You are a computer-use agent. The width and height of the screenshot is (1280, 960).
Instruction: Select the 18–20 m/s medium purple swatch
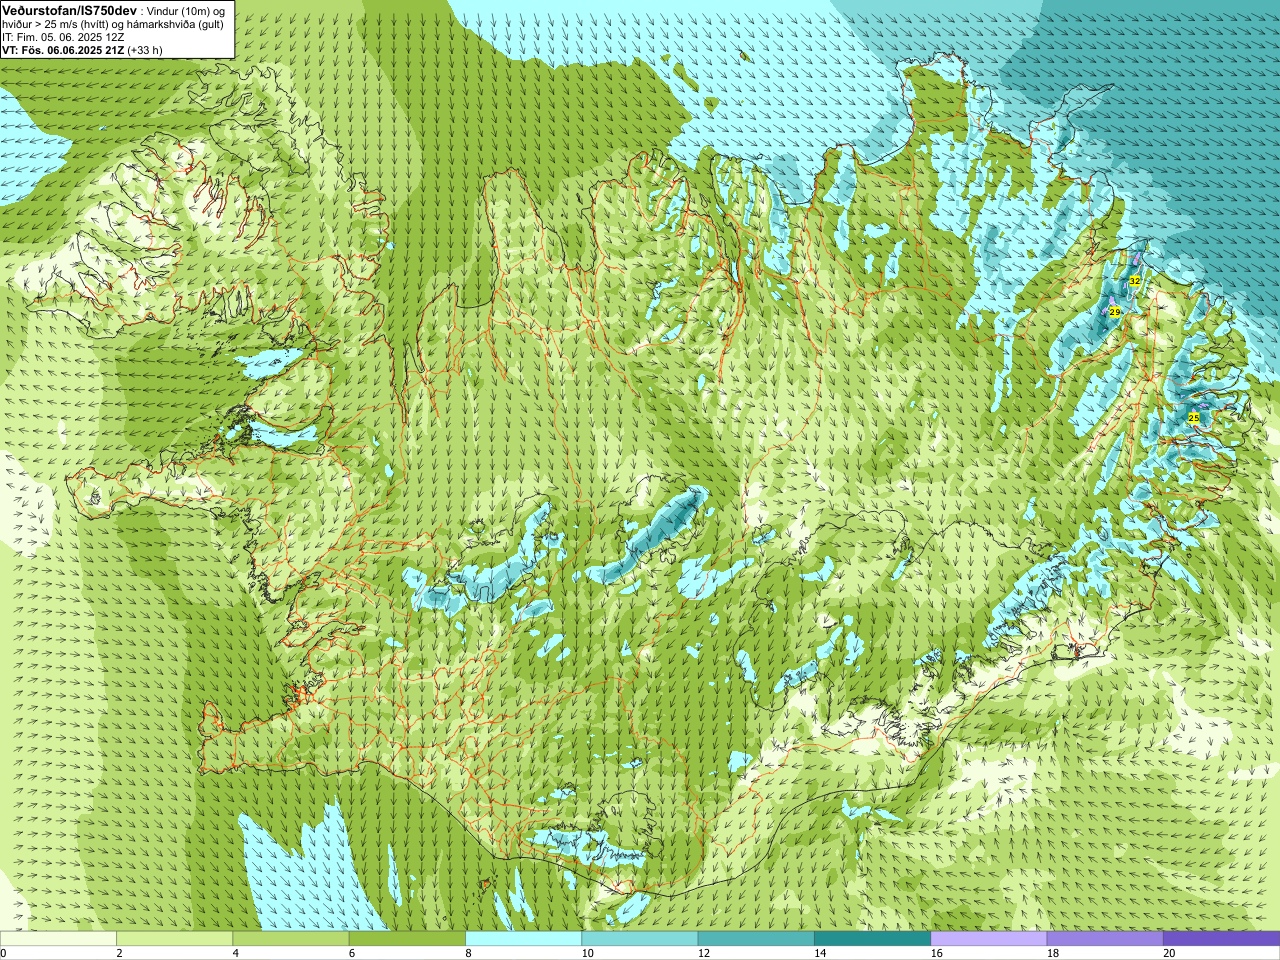1105,939
